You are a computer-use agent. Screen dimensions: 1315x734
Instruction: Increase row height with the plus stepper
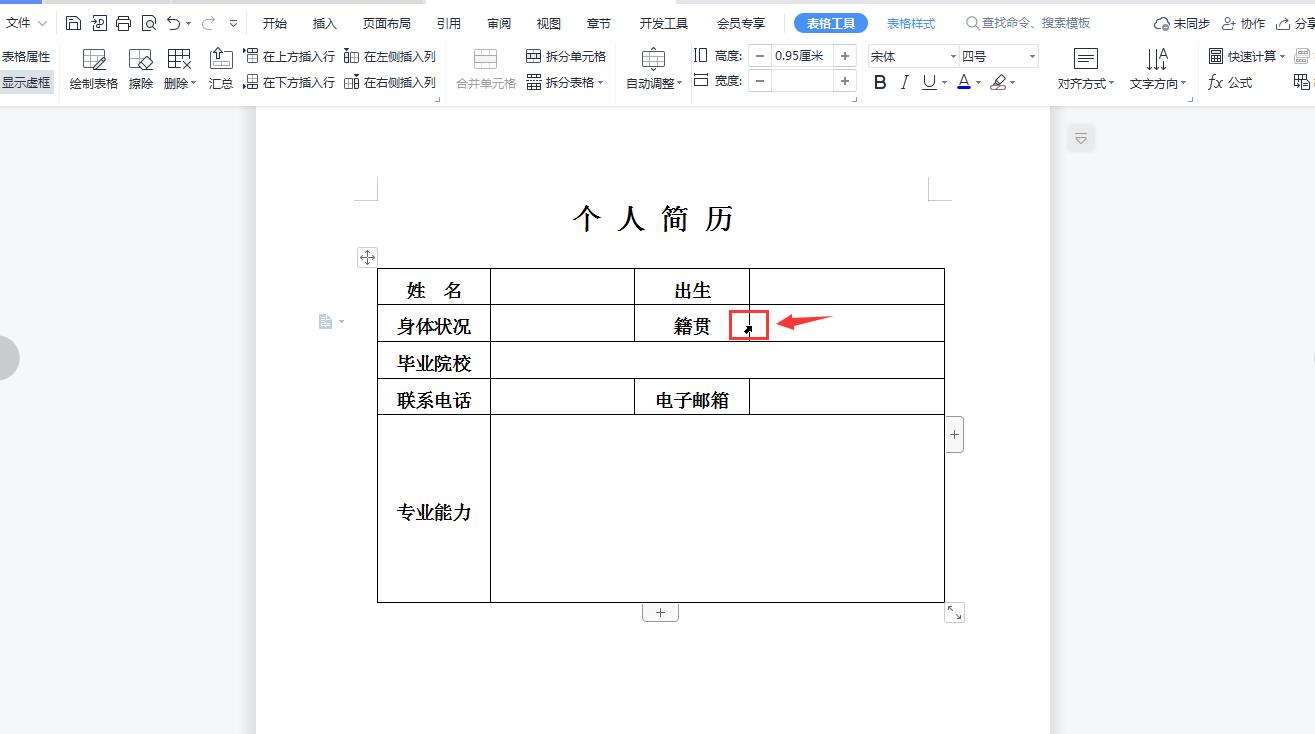[845, 56]
